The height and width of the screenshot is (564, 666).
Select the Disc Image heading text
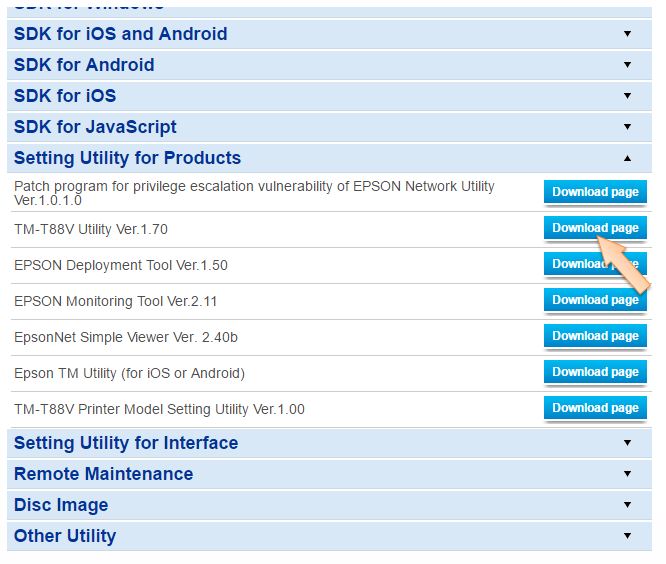61,505
